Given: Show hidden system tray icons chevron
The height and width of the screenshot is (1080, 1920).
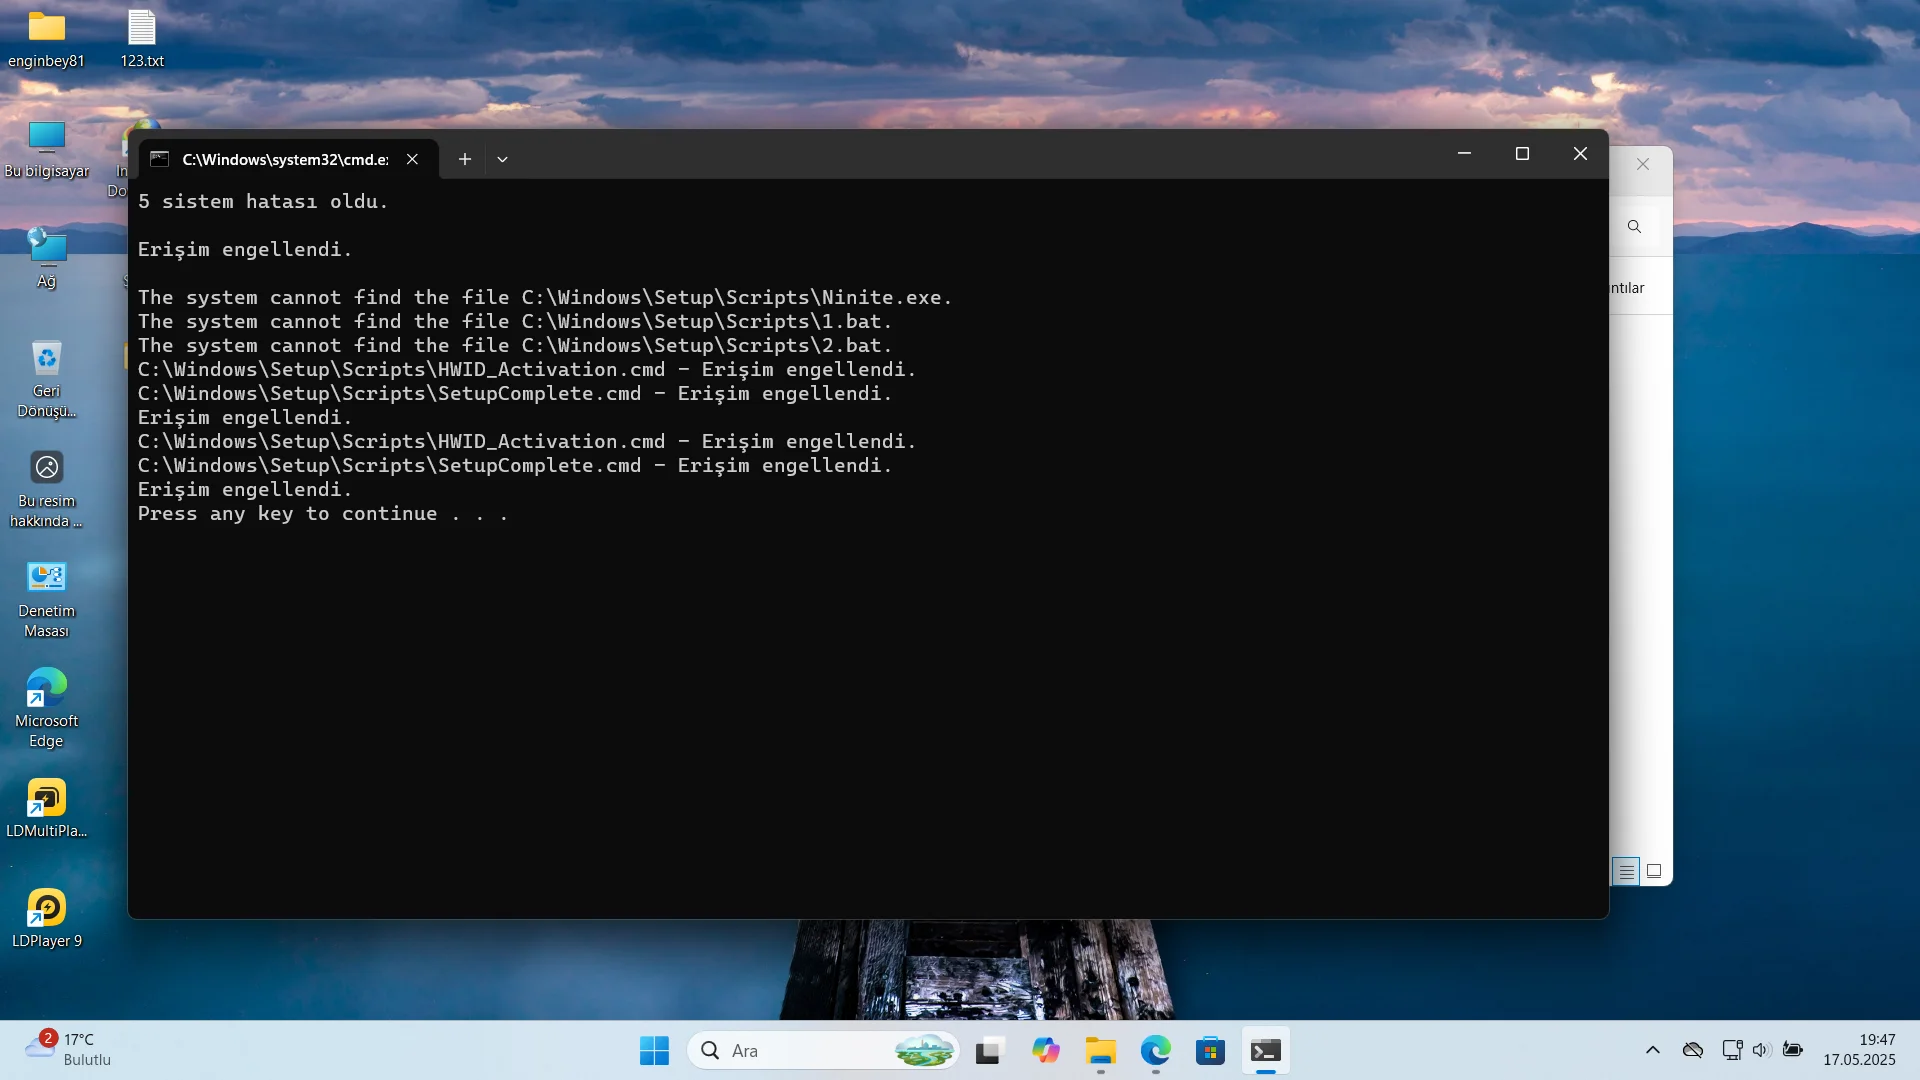Looking at the screenshot, I should [1653, 1050].
